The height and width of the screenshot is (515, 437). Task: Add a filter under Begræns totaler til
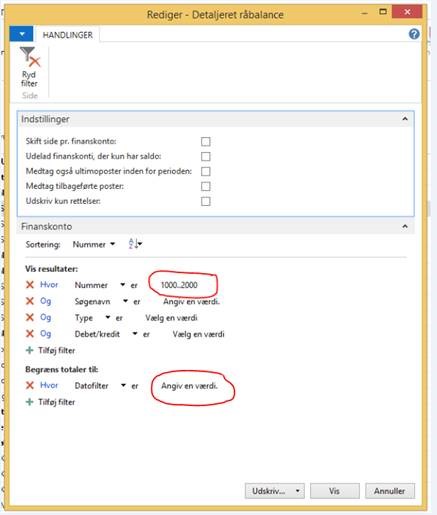click(50, 402)
